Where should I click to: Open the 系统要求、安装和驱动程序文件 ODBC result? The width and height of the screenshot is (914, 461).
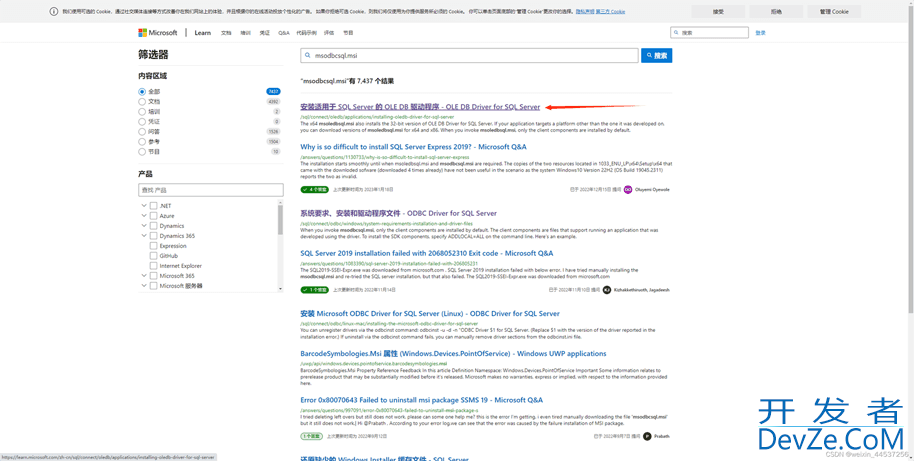pos(398,213)
